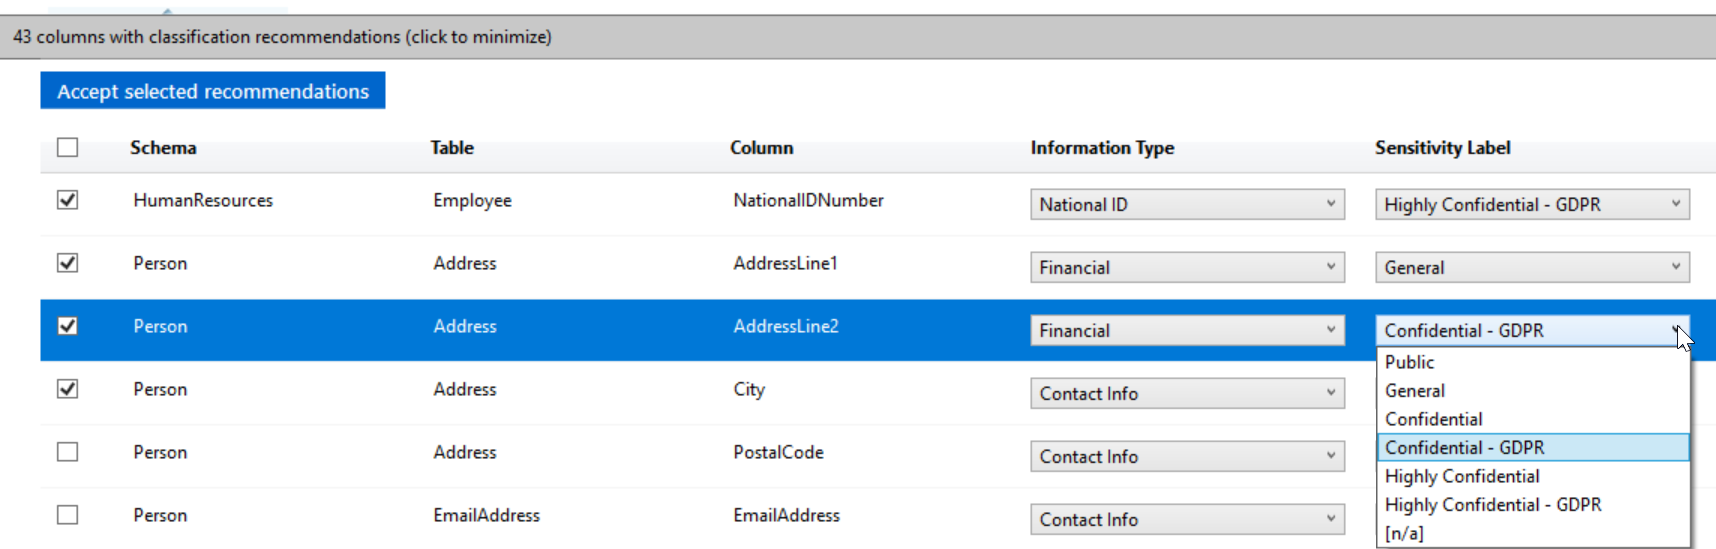Choose Highly Confidential option in list
This screenshot has height=549, width=1716.
(1533, 476)
